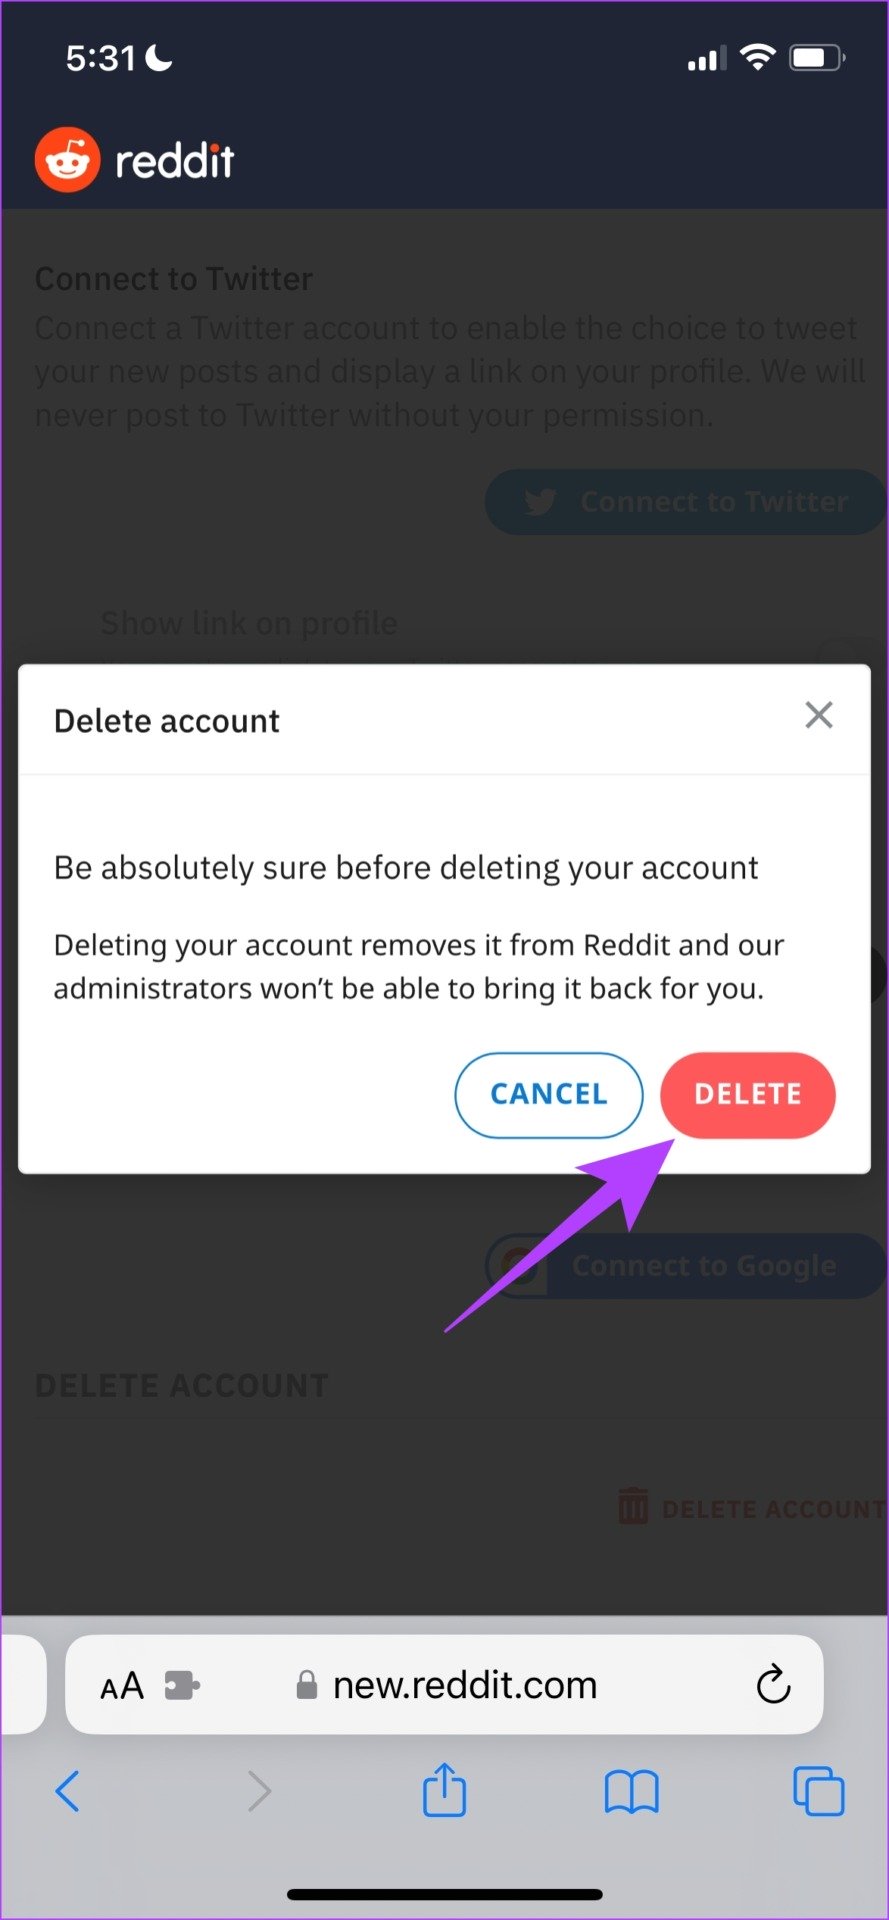This screenshot has height=1920, width=889.
Task: Close the Delete account dialog with X
Action: coord(819,715)
